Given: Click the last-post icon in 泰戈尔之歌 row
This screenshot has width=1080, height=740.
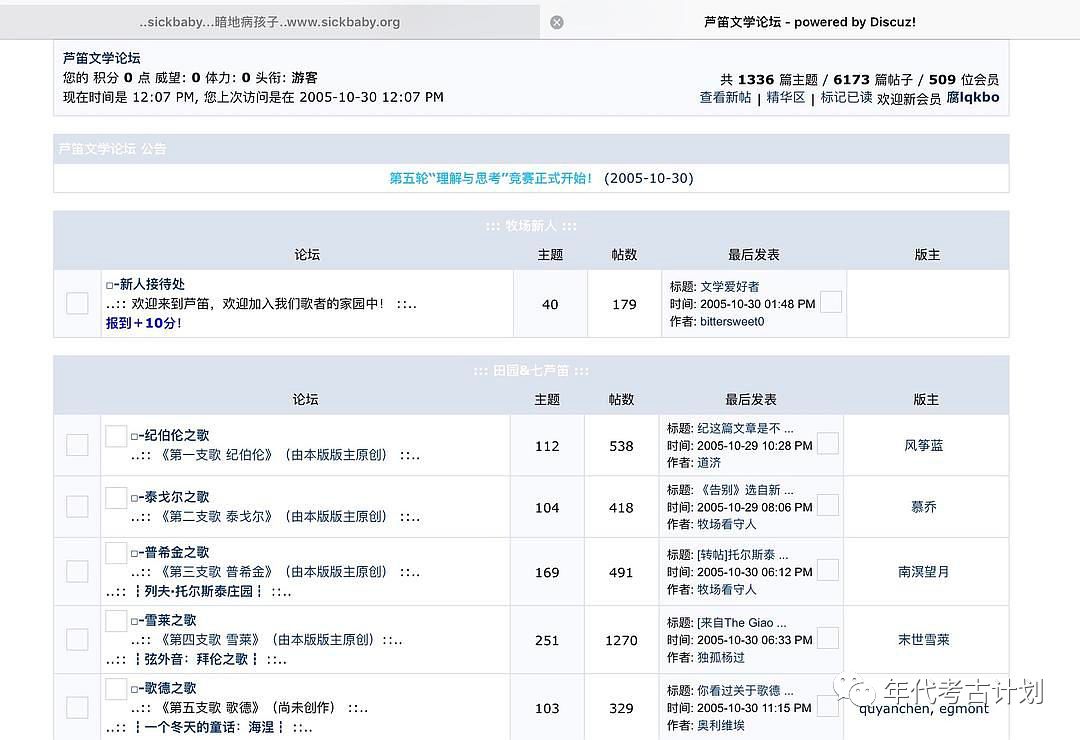Looking at the screenshot, I should point(827,505).
